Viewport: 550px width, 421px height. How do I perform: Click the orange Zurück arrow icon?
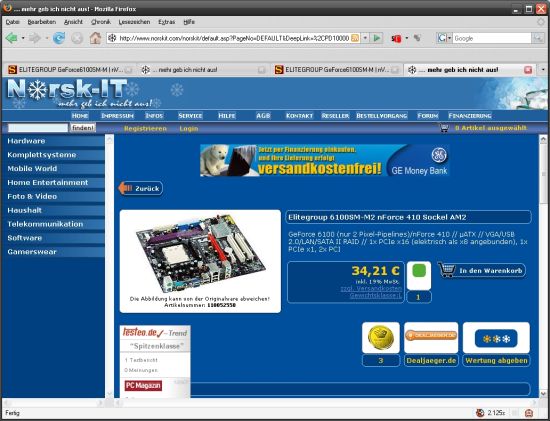(125, 188)
